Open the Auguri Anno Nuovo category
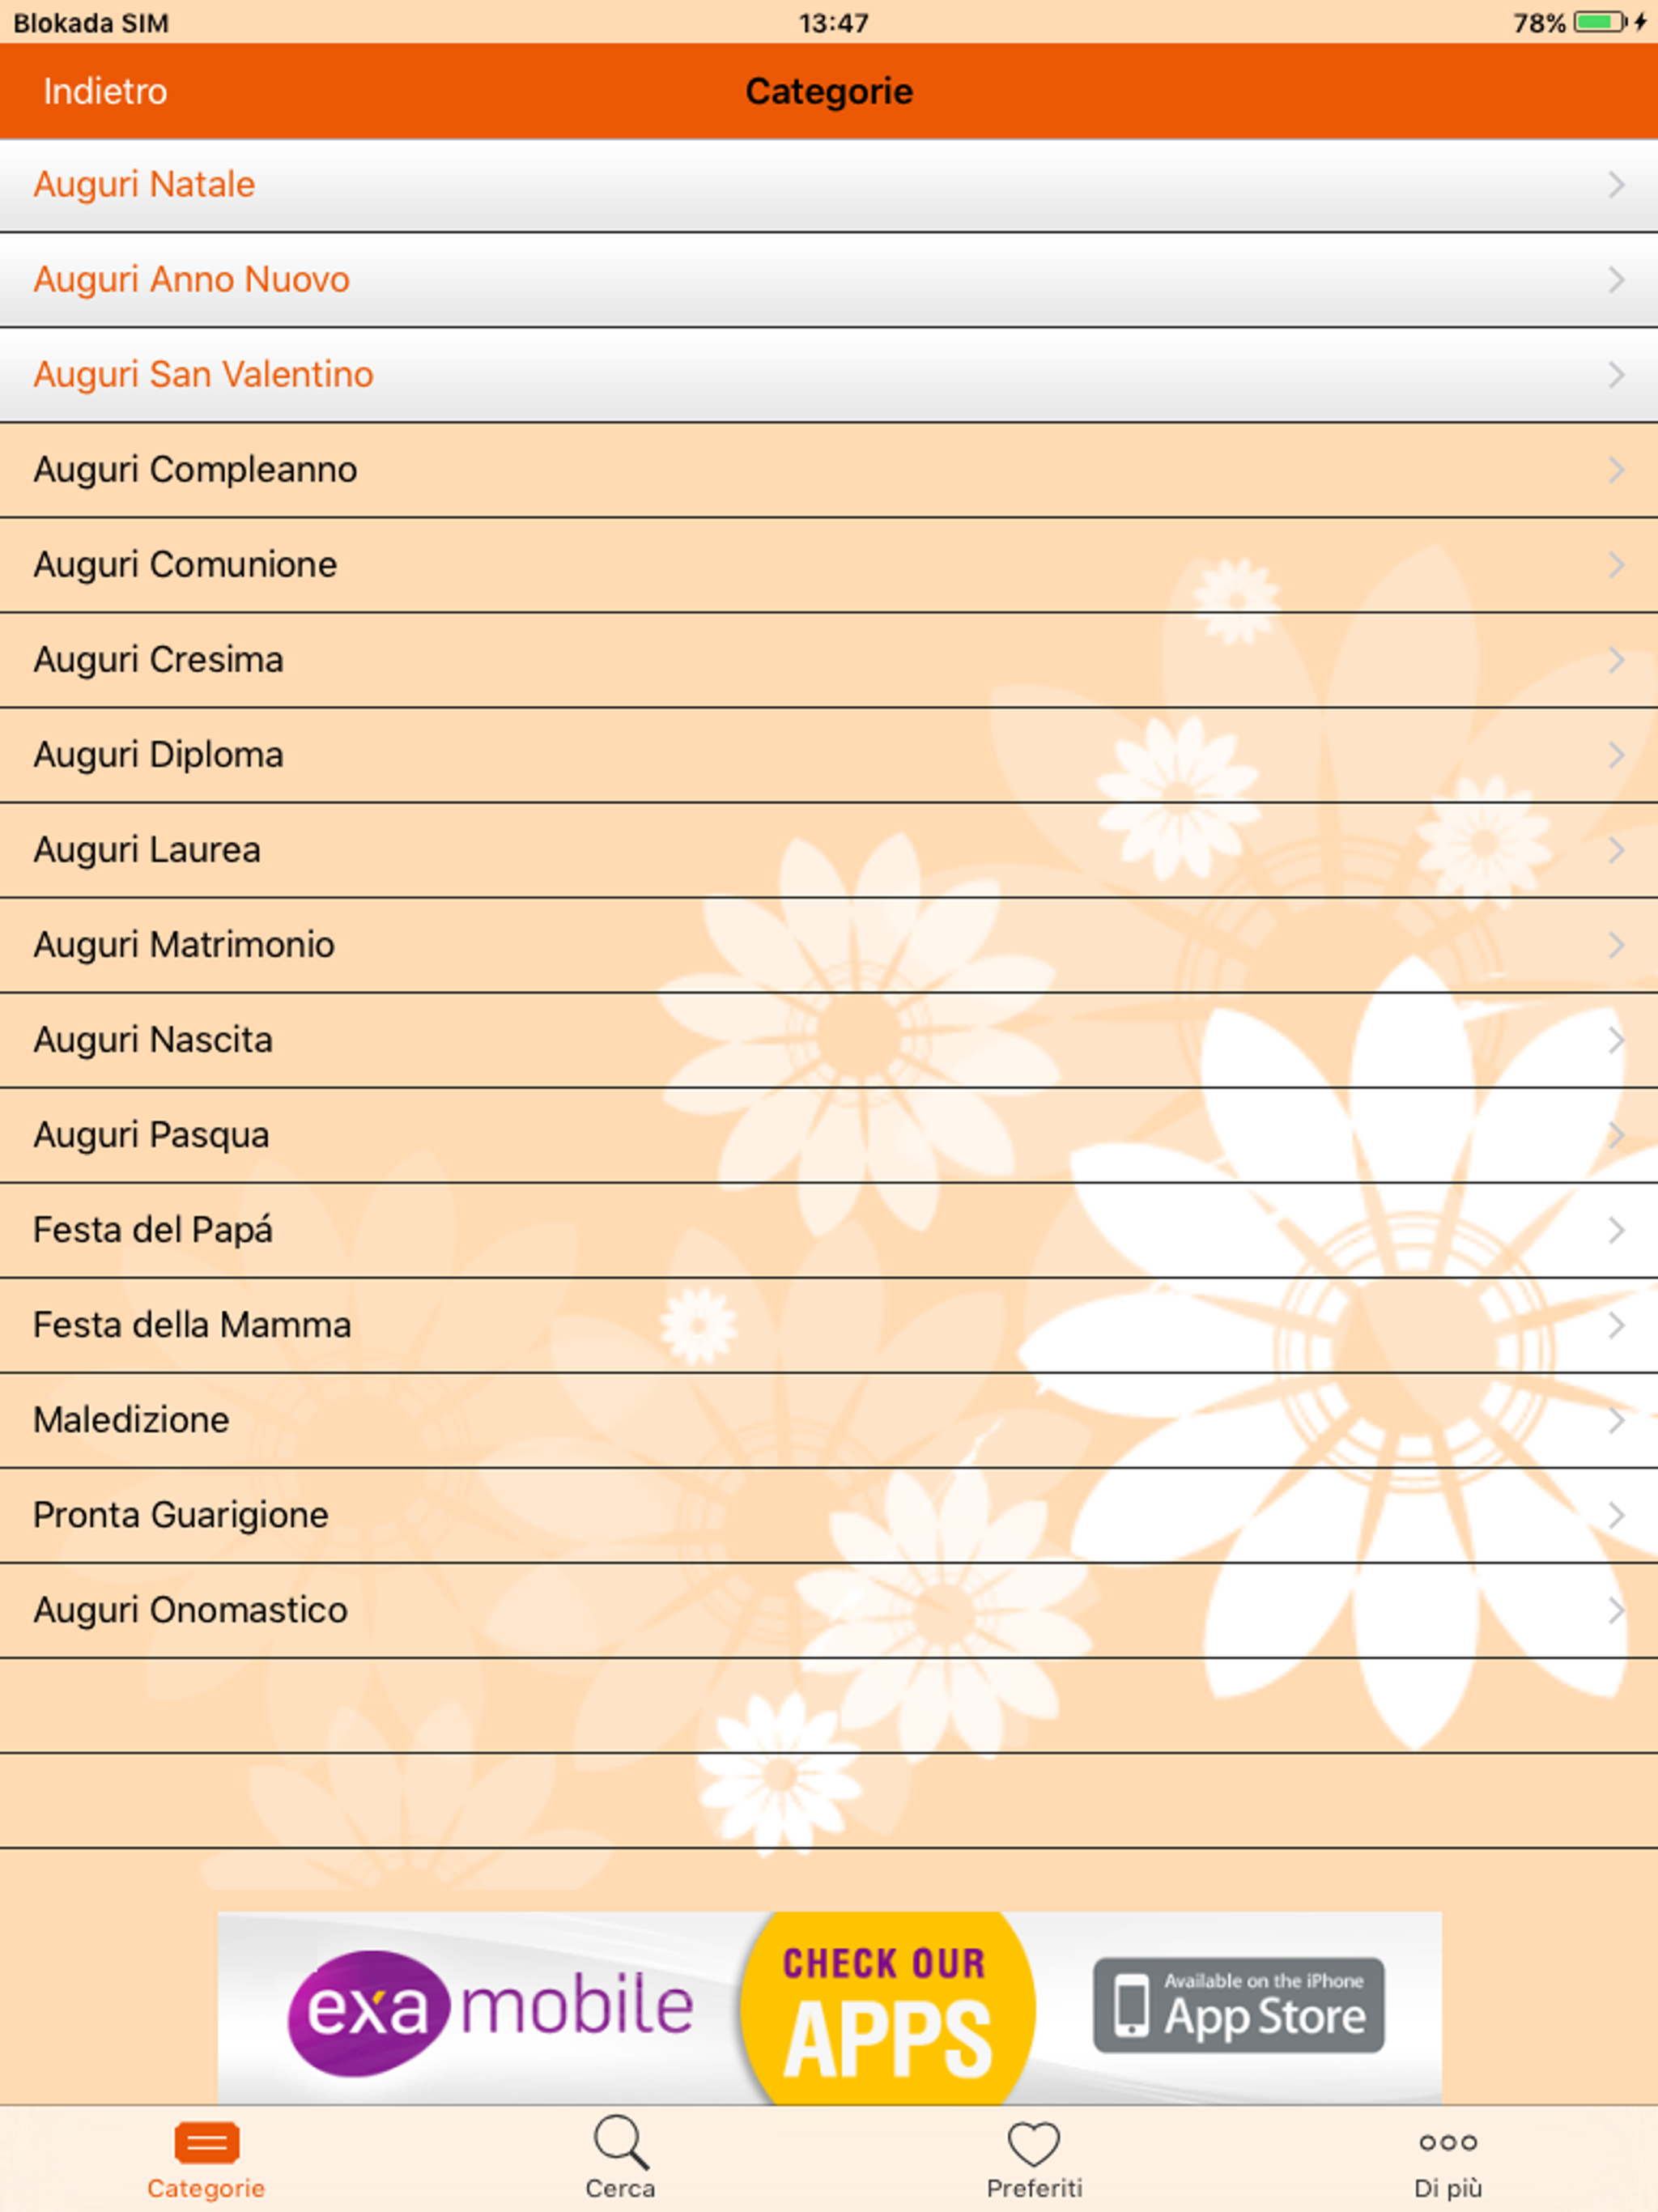 click(x=192, y=280)
